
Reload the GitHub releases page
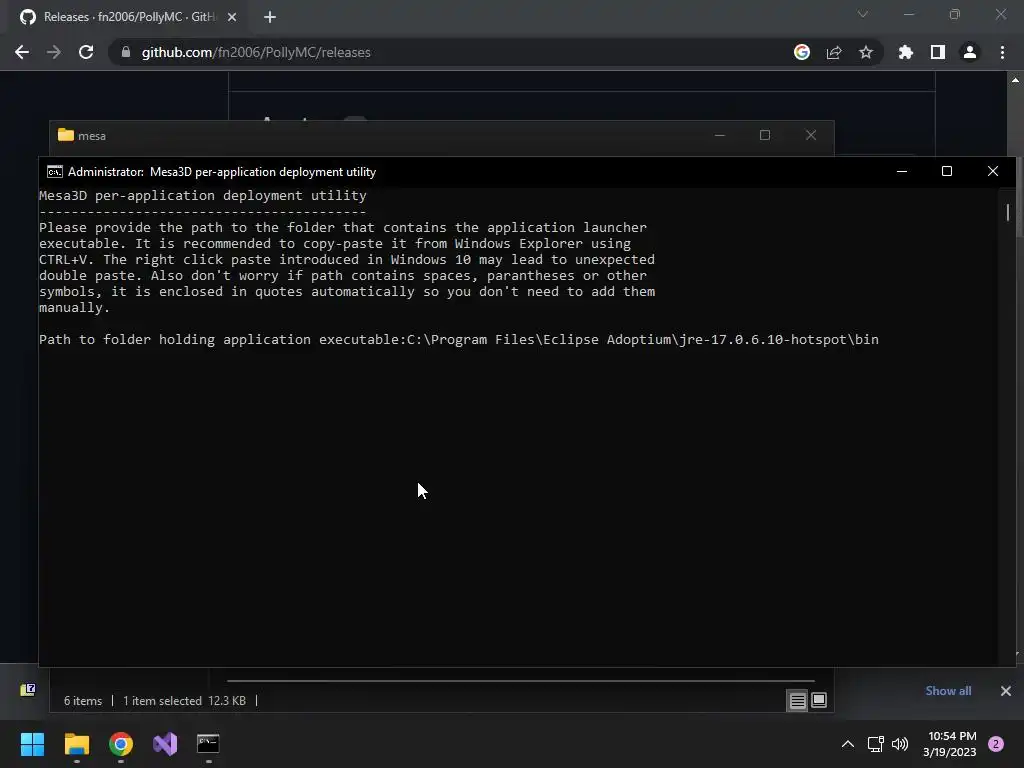click(x=86, y=52)
